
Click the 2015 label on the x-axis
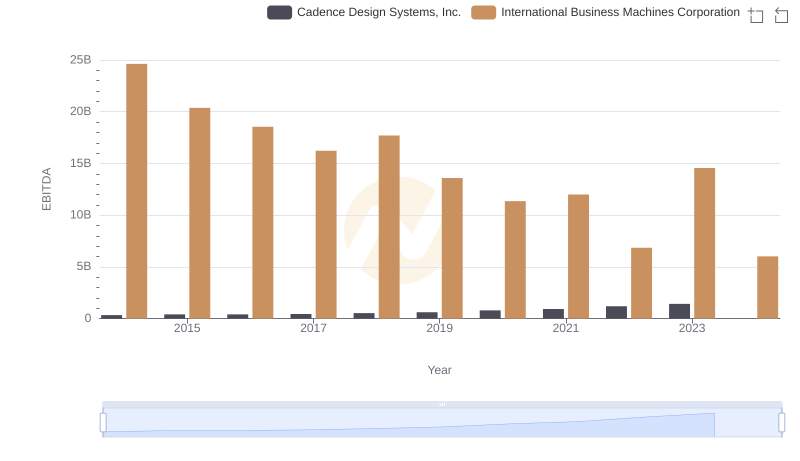pos(187,328)
